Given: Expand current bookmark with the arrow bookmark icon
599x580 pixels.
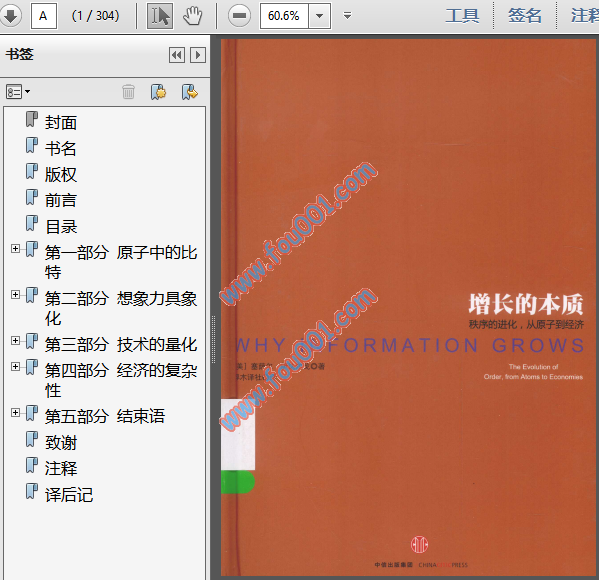Looking at the screenshot, I should (x=189, y=92).
